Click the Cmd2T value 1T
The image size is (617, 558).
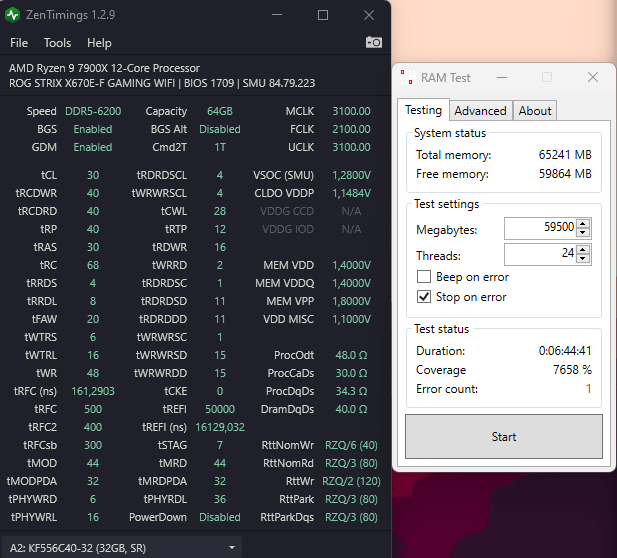pos(220,147)
